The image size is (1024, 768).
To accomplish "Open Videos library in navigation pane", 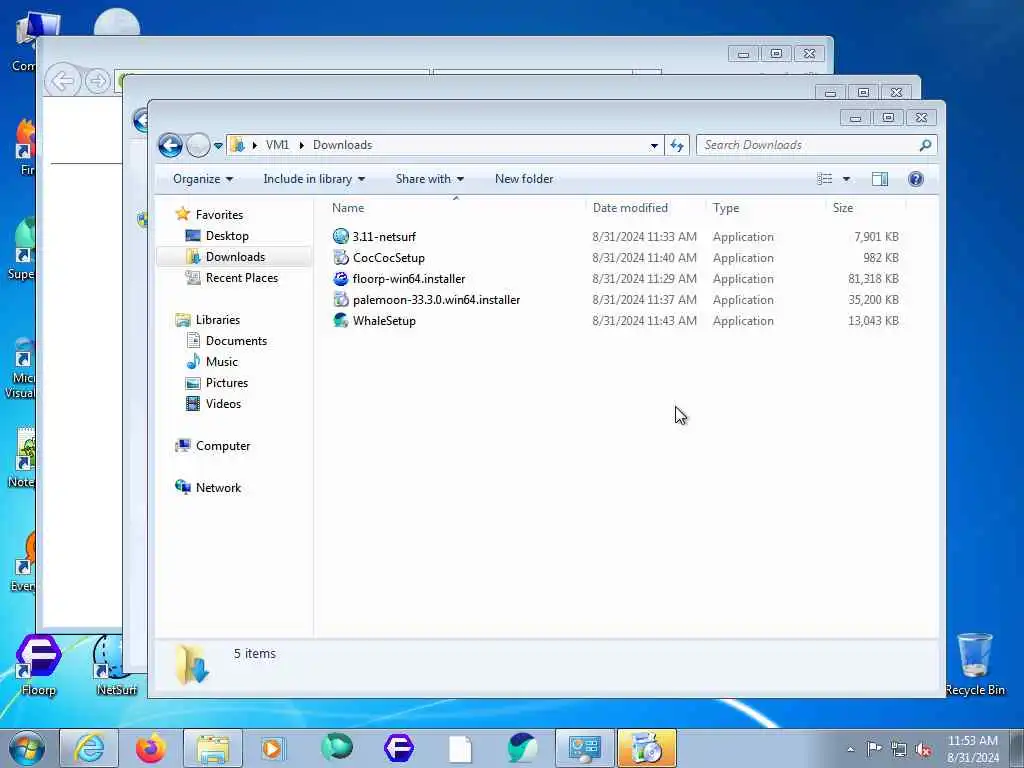I will click(x=223, y=404).
